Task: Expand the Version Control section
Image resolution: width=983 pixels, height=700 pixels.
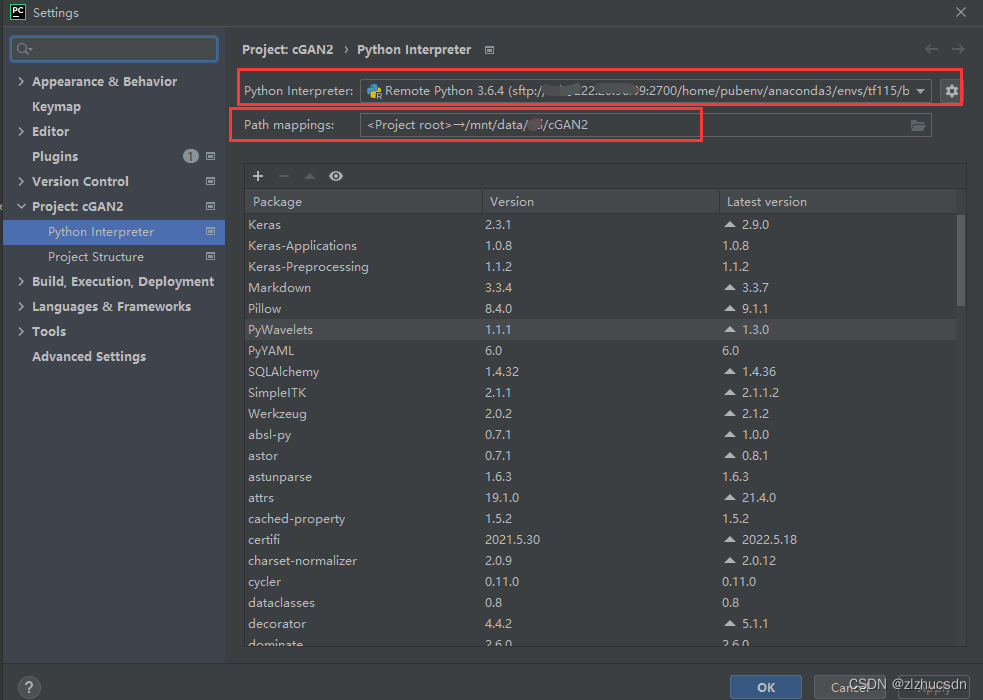Action: (21, 182)
